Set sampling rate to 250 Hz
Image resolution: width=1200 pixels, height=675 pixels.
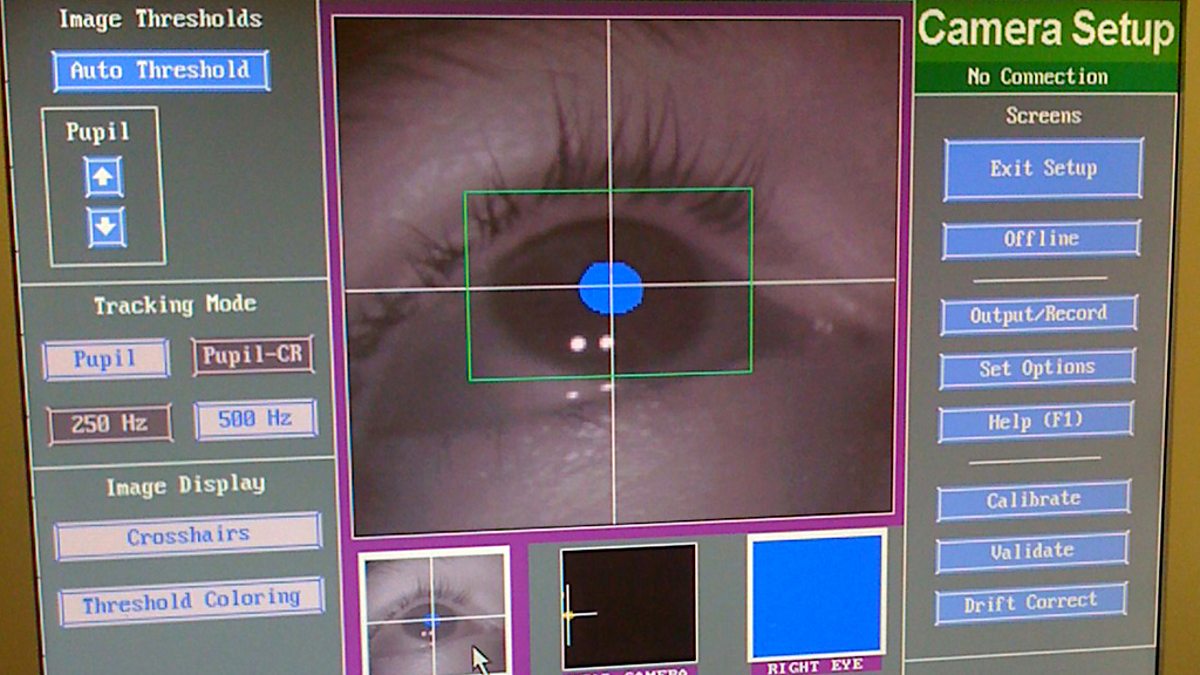(x=110, y=423)
